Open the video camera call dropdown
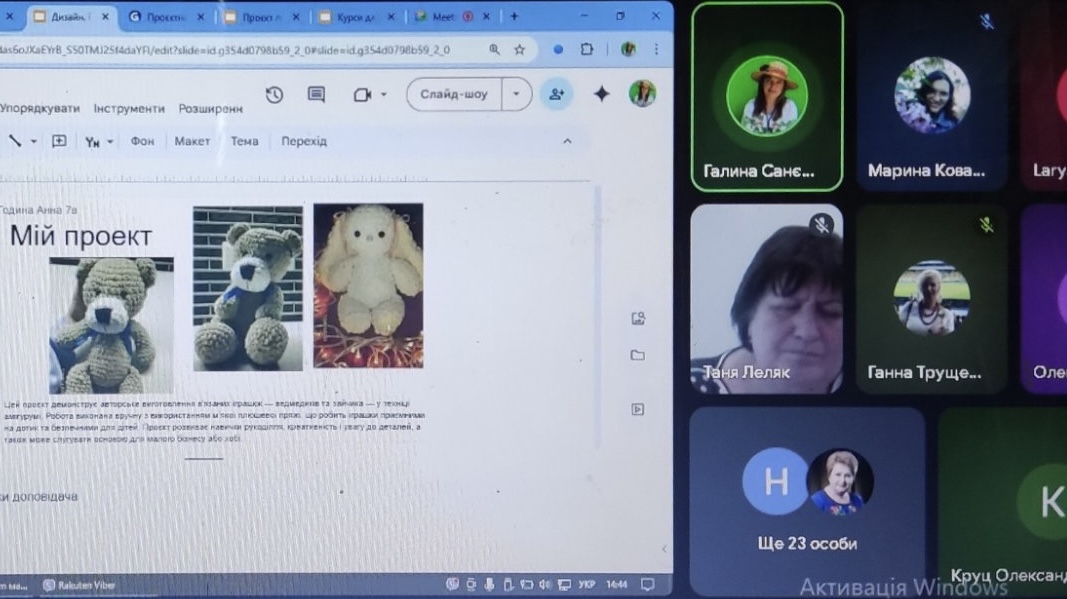This screenshot has width=1067, height=599. [x=370, y=94]
